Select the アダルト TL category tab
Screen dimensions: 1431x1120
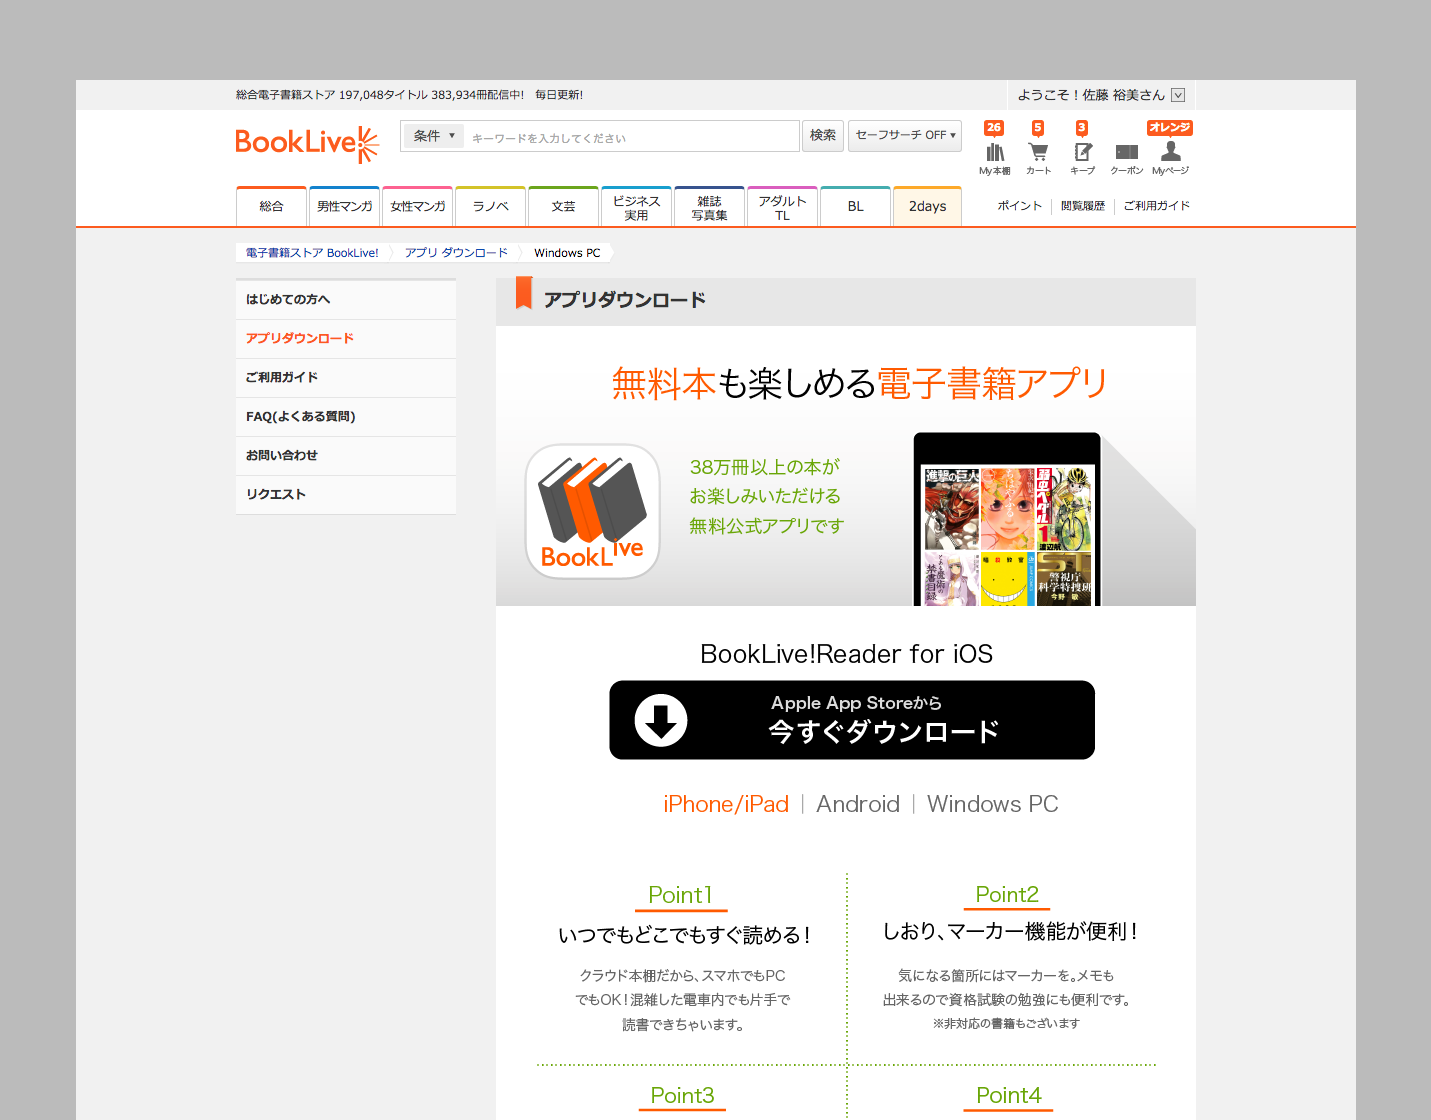tap(782, 207)
